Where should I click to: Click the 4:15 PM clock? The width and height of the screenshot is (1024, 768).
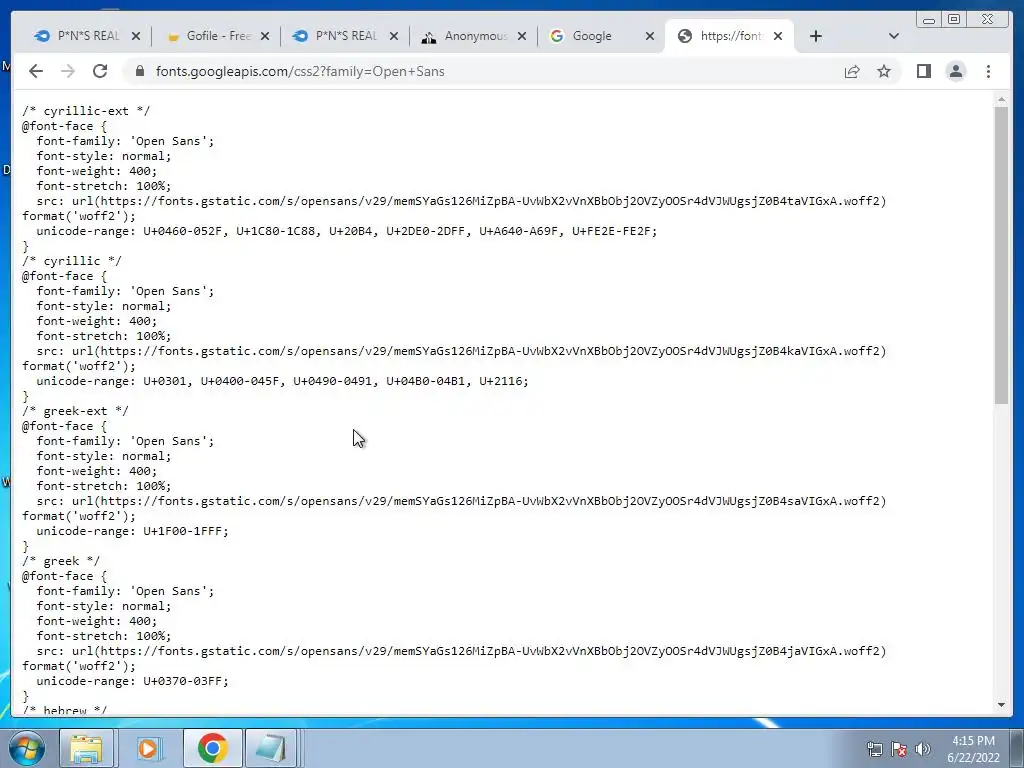click(x=973, y=741)
